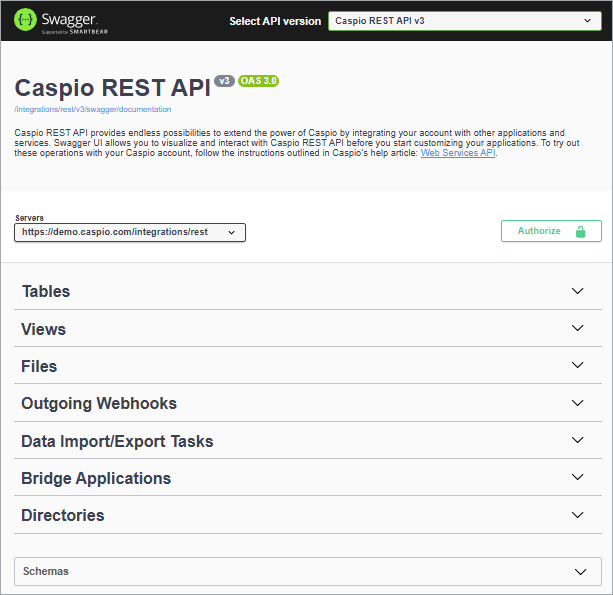
Task: Expand Data Import/Export Tasks chevron
Action: [577, 440]
